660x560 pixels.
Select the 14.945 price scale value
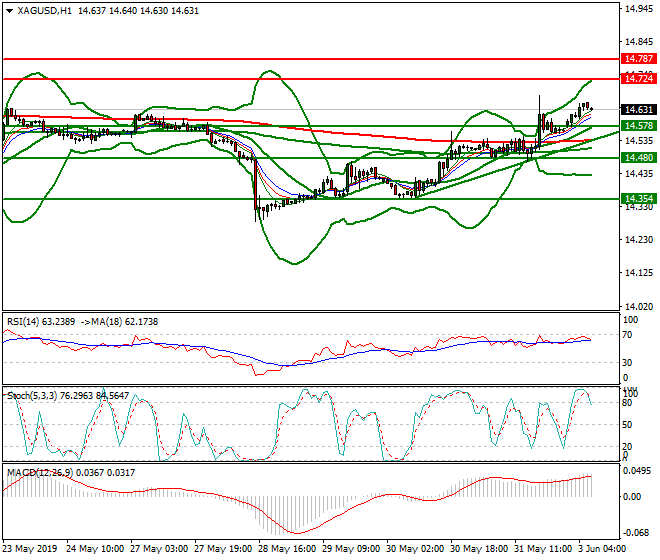pyautogui.click(x=639, y=8)
